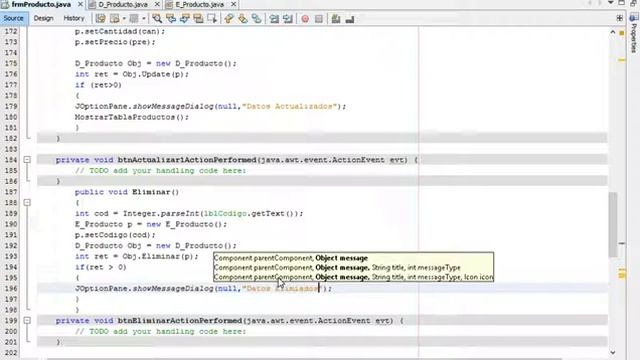Collapse the btnEliminarActionPerformed method fold

point(27,320)
